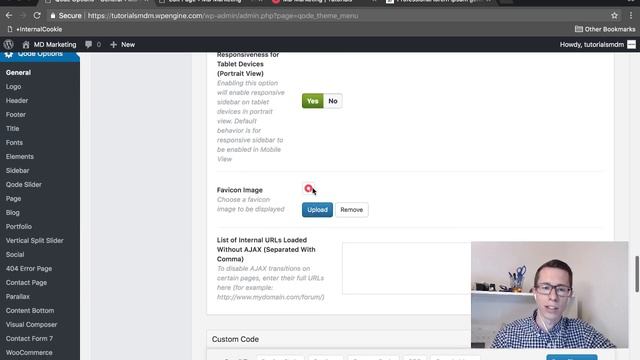Open the Page options section
This screenshot has height=360, width=640.
tap(13, 198)
